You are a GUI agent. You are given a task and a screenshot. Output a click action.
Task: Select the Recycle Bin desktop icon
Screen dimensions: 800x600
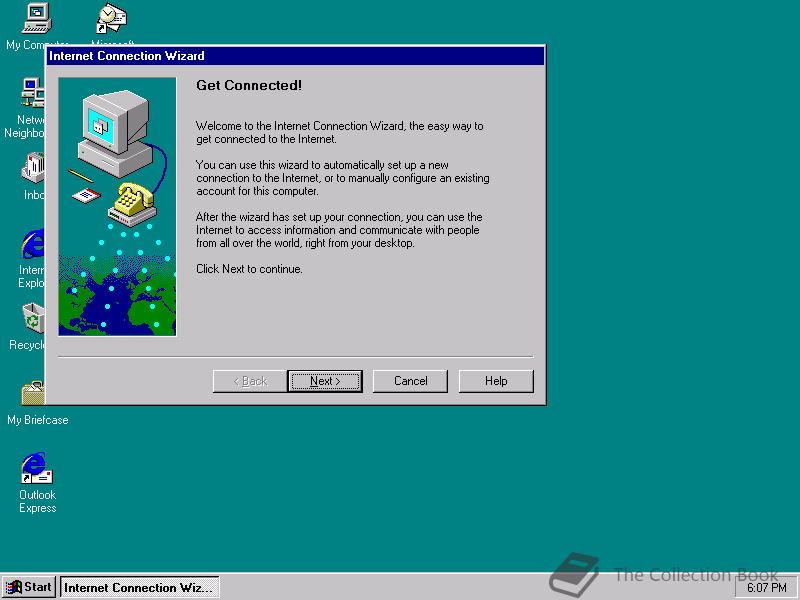[x=34, y=318]
